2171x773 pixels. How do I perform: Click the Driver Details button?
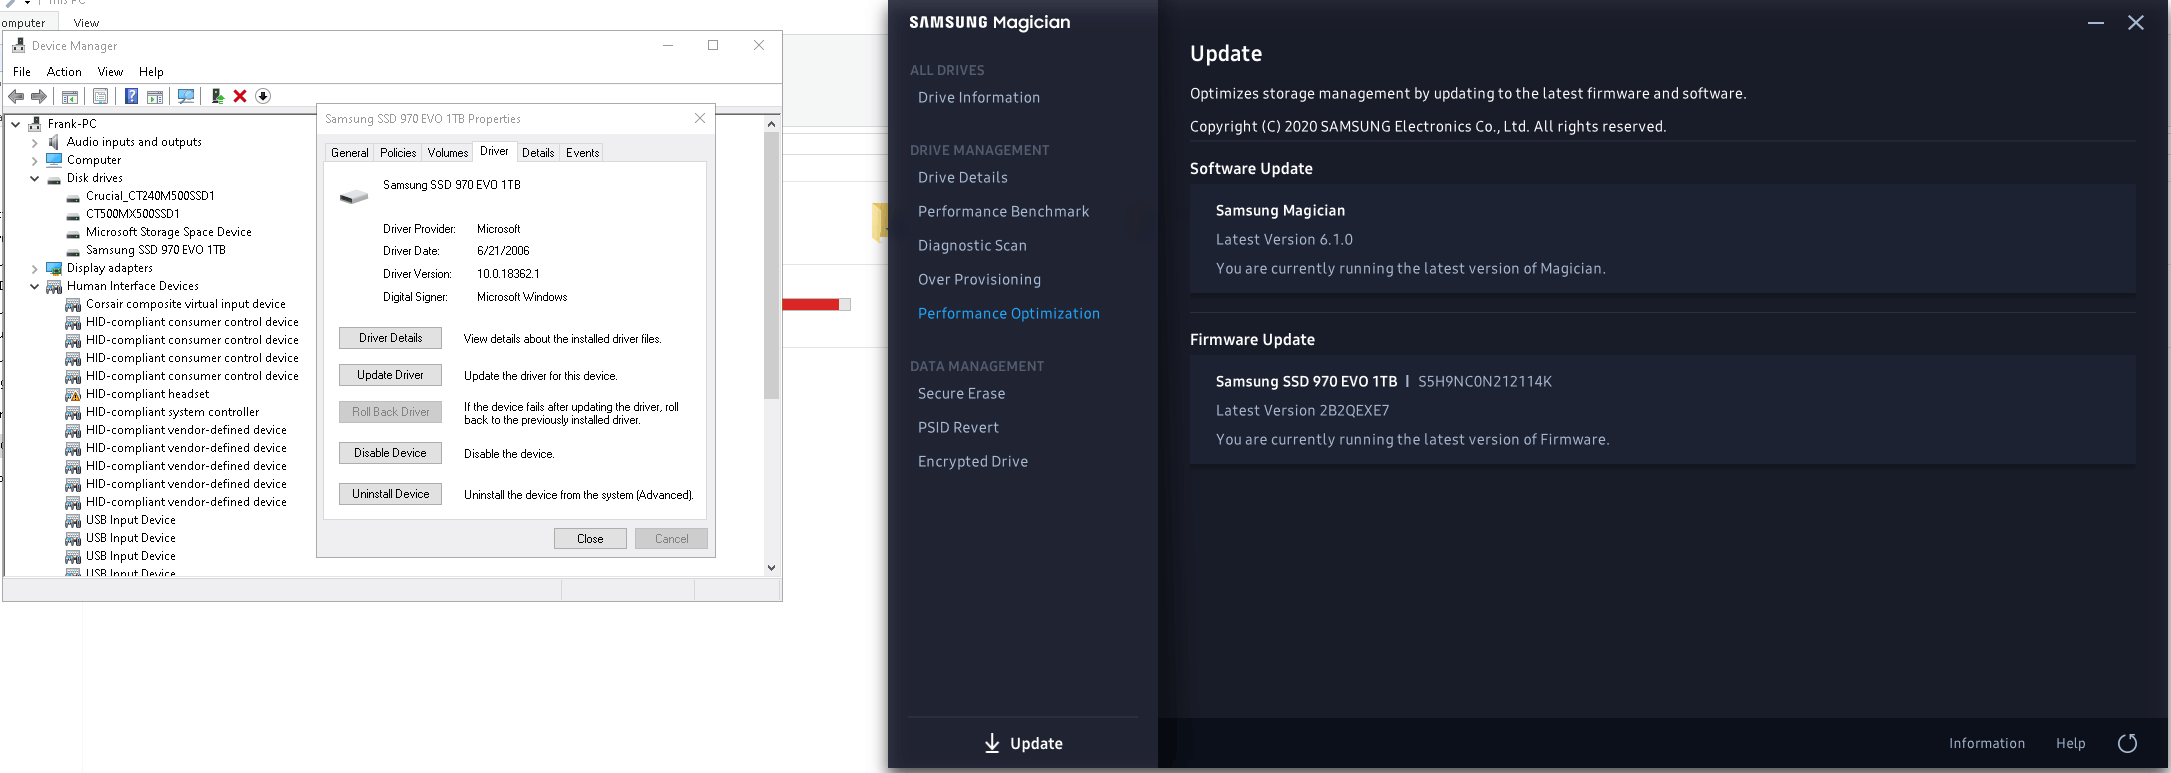(x=390, y=338)
